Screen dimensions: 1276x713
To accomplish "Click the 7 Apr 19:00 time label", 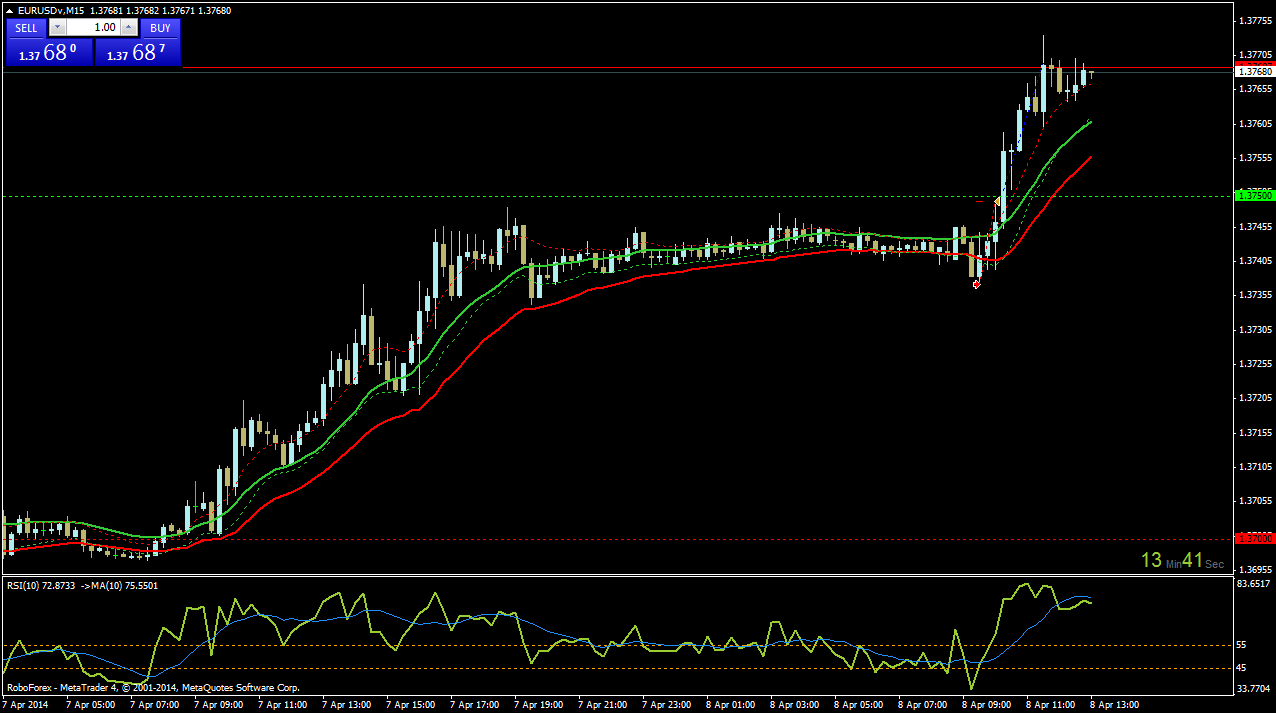I will 540,705.
